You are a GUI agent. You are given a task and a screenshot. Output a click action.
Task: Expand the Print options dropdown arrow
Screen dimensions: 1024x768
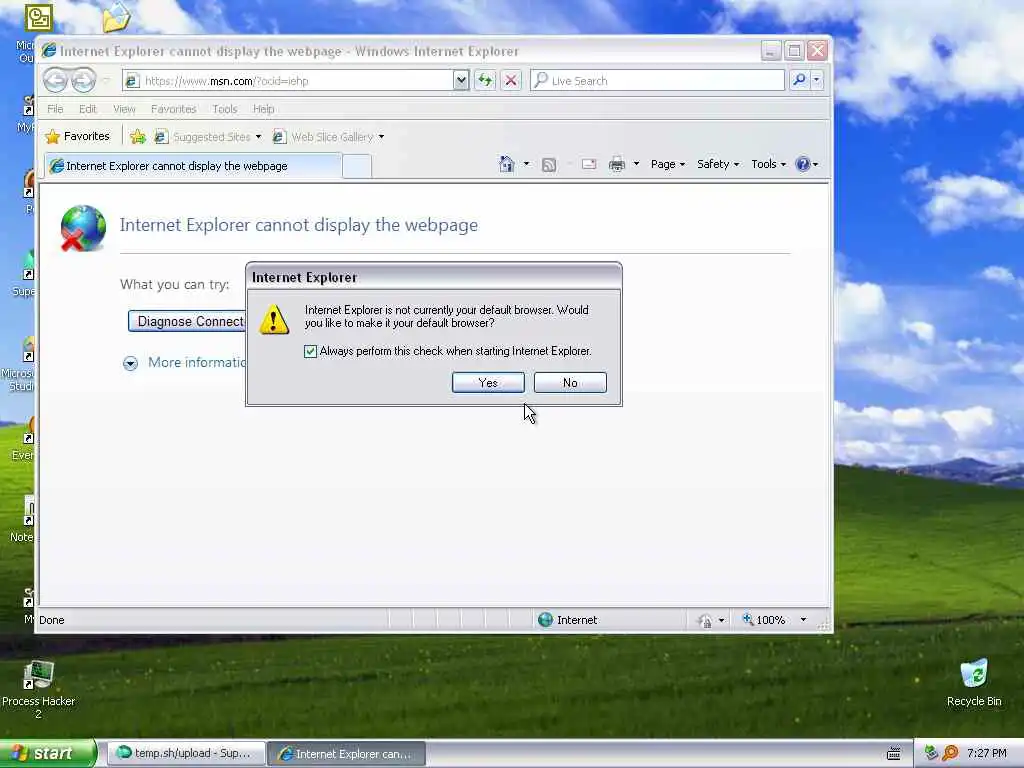636,164
